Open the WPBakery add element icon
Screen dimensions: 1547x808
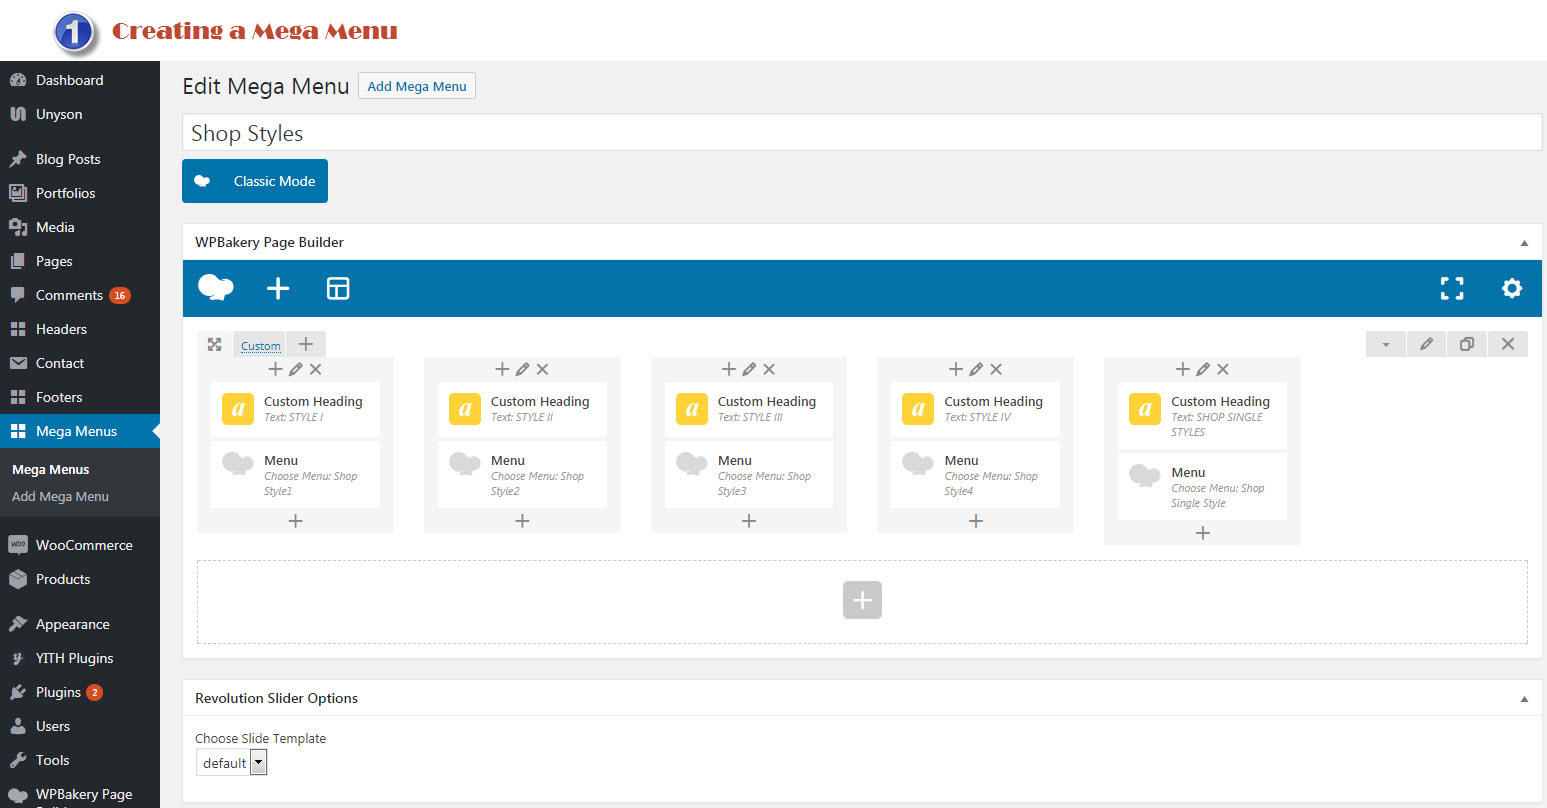[278, 288]
